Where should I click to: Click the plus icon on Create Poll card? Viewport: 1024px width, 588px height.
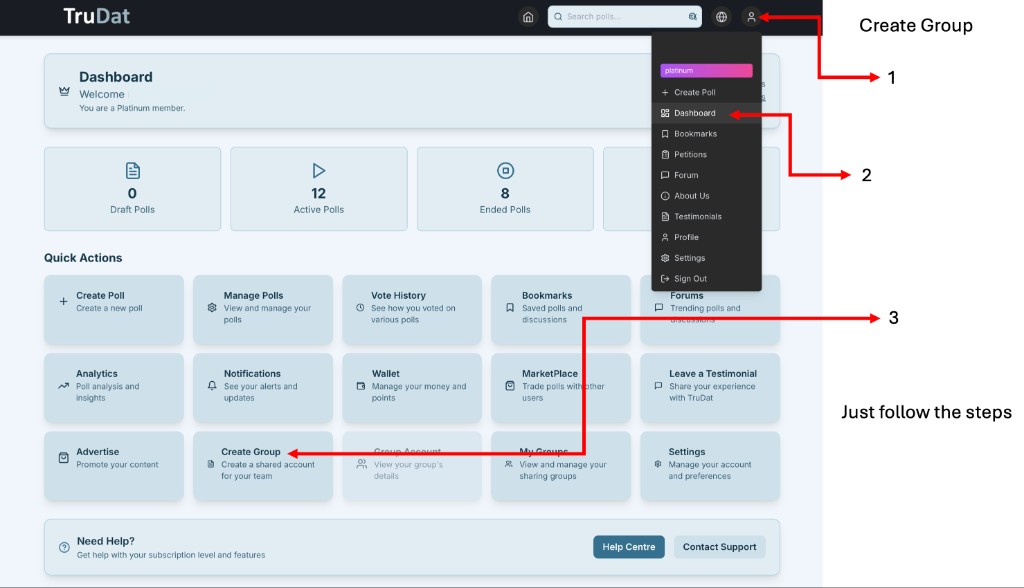[x=63, y=301]
